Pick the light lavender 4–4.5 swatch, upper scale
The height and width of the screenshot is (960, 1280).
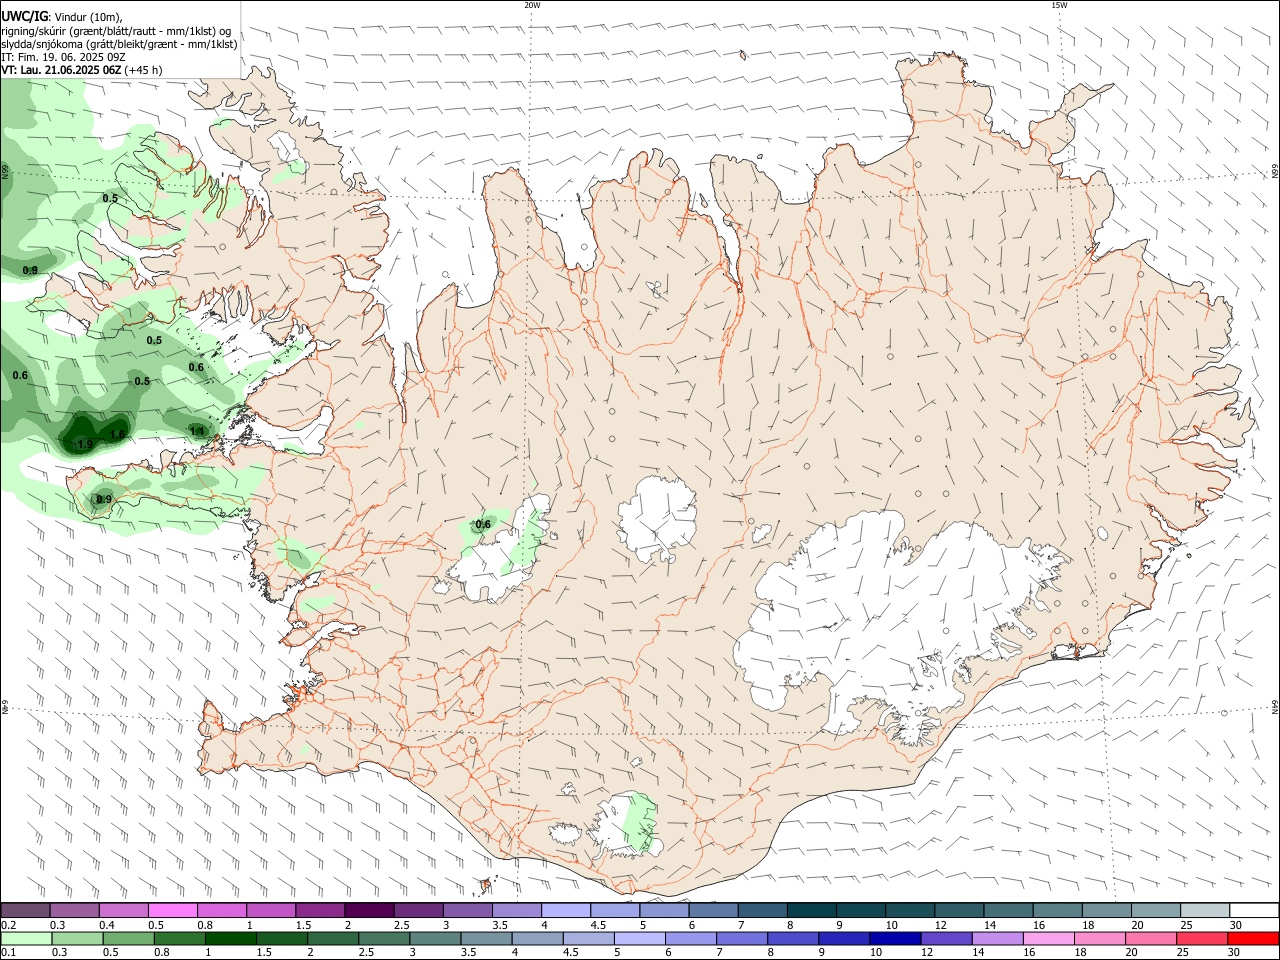tap(565, 911)
